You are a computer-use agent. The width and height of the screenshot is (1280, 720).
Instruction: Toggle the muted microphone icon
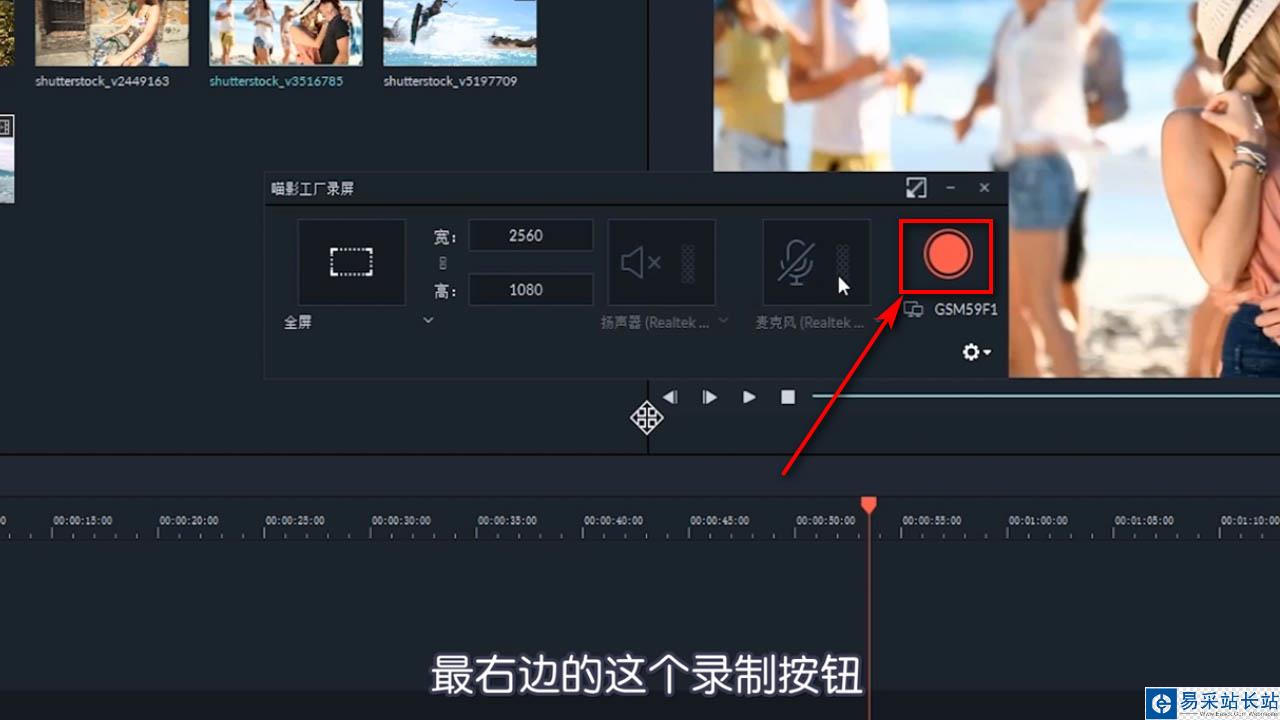796,263
